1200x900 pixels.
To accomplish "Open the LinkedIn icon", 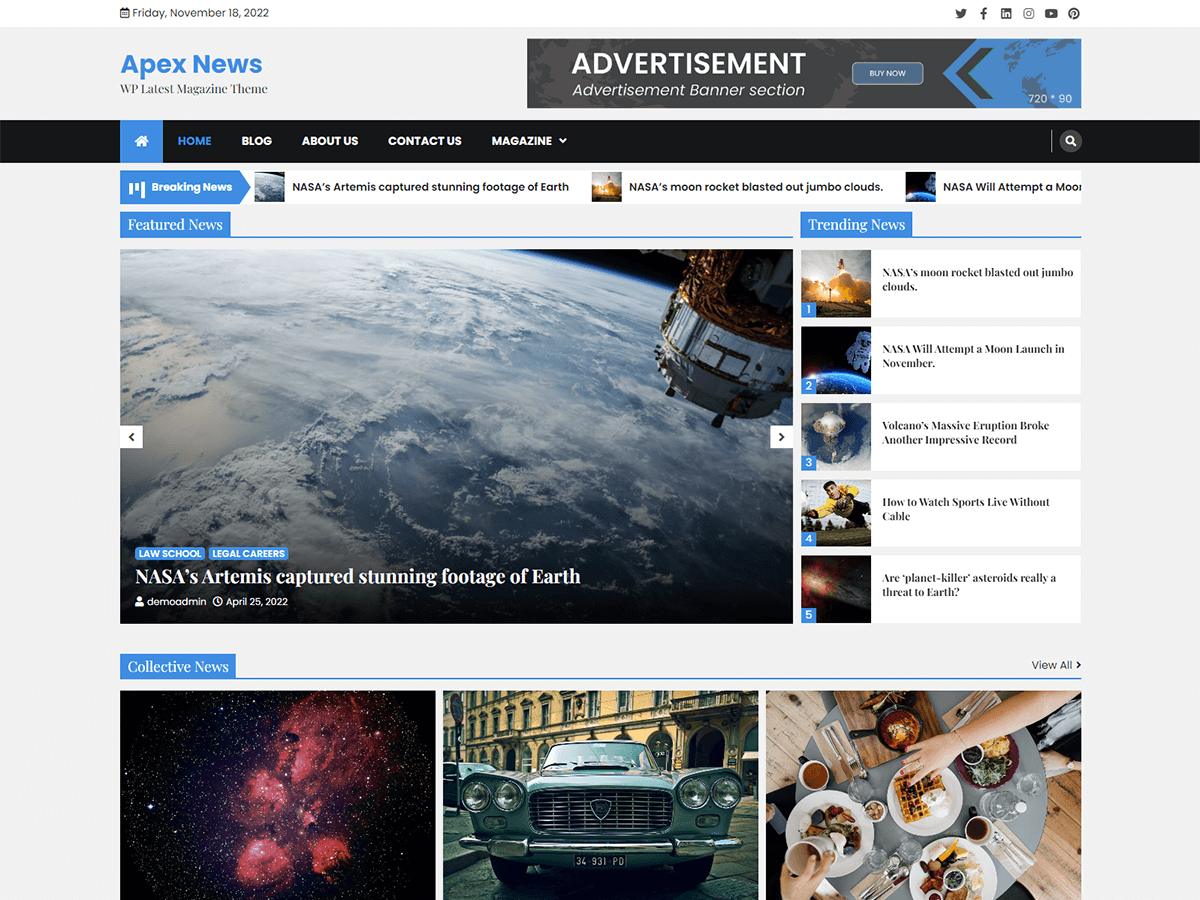I will coord(1006,13).
